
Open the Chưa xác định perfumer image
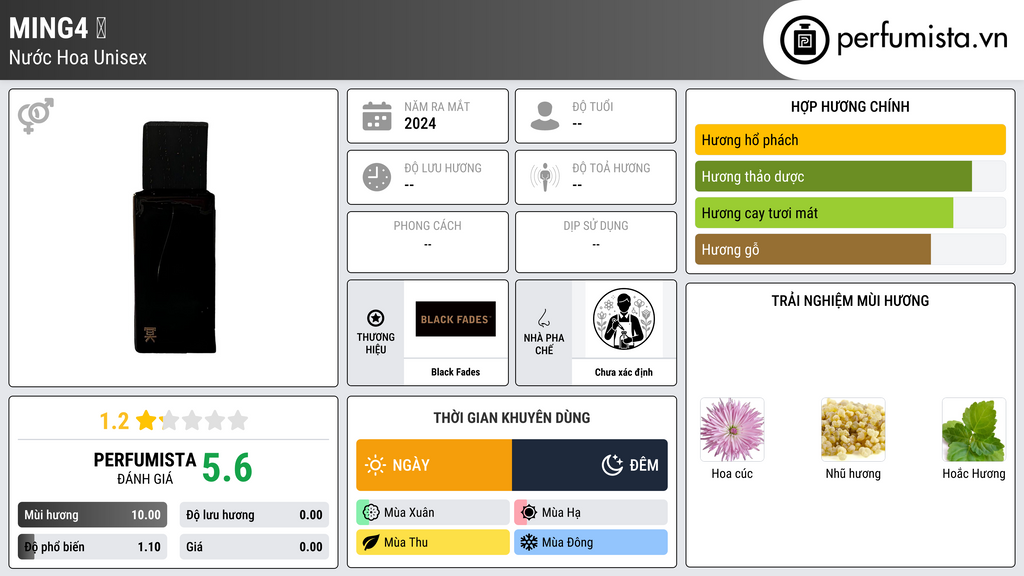pyautogui.click(x=624, y=319)
